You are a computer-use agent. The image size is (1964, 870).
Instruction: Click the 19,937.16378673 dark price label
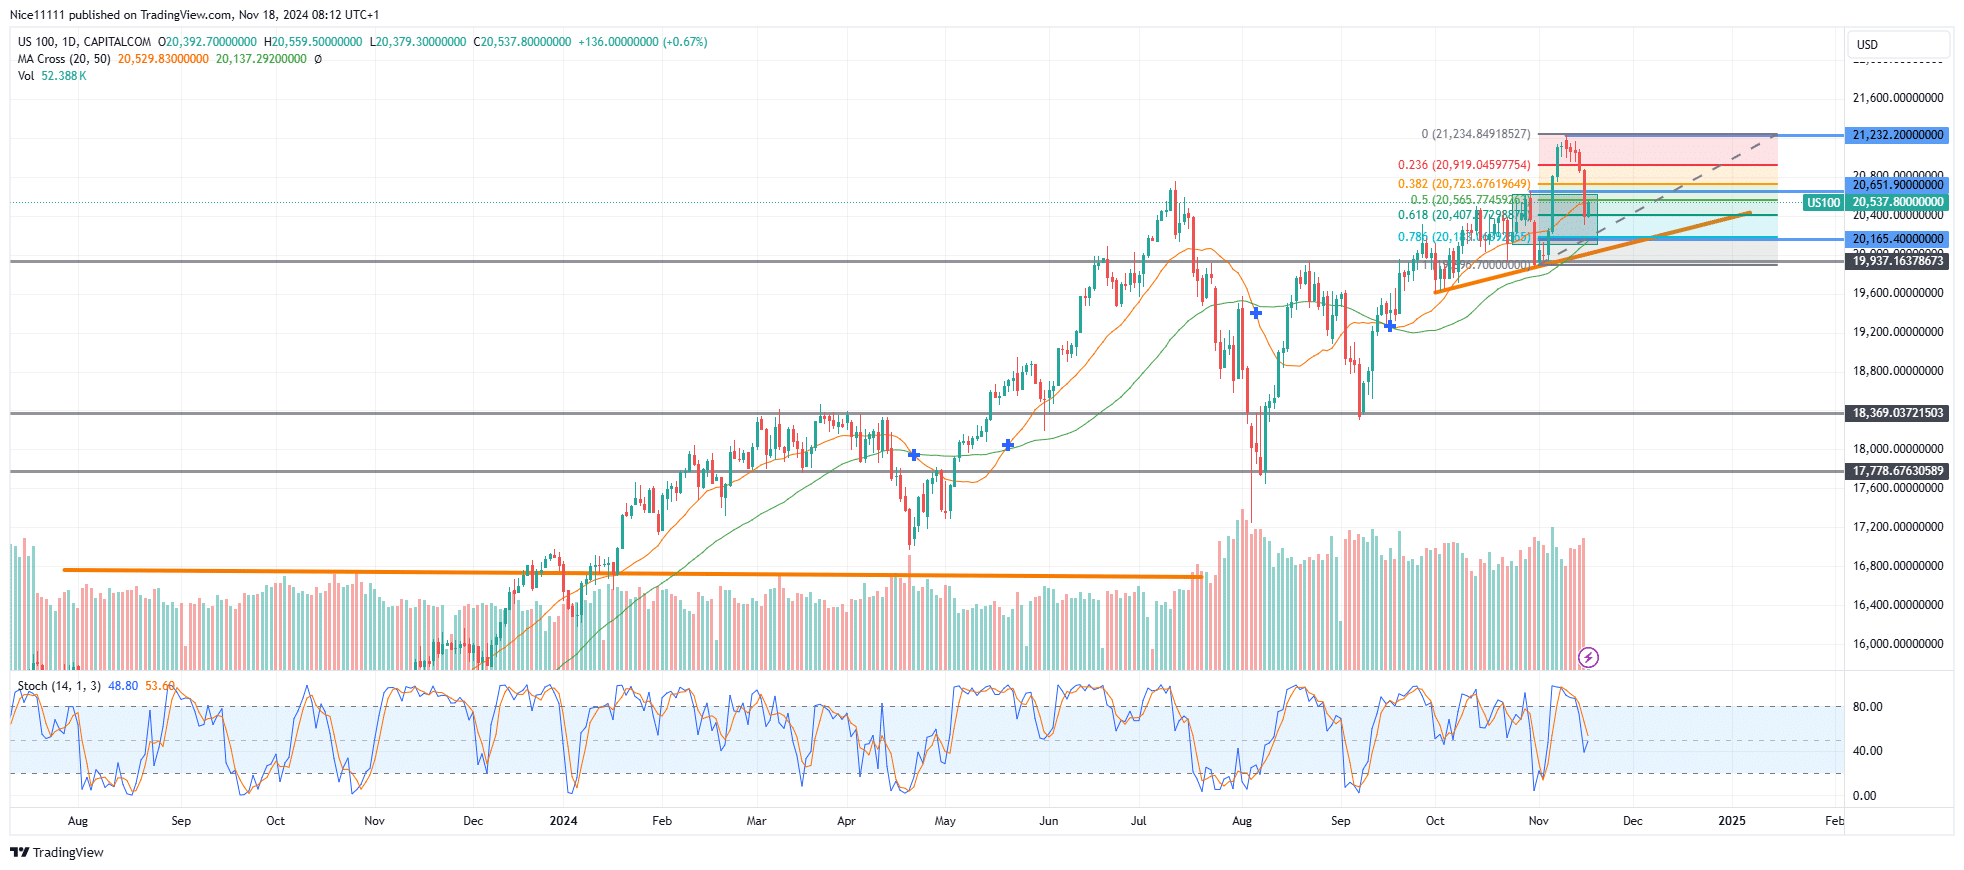tap(1897, 261)
